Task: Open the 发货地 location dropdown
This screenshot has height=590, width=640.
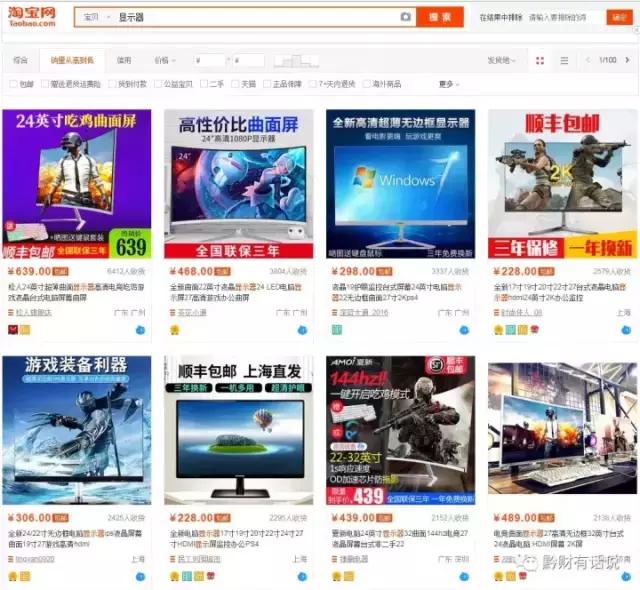Action: point(502,60)
